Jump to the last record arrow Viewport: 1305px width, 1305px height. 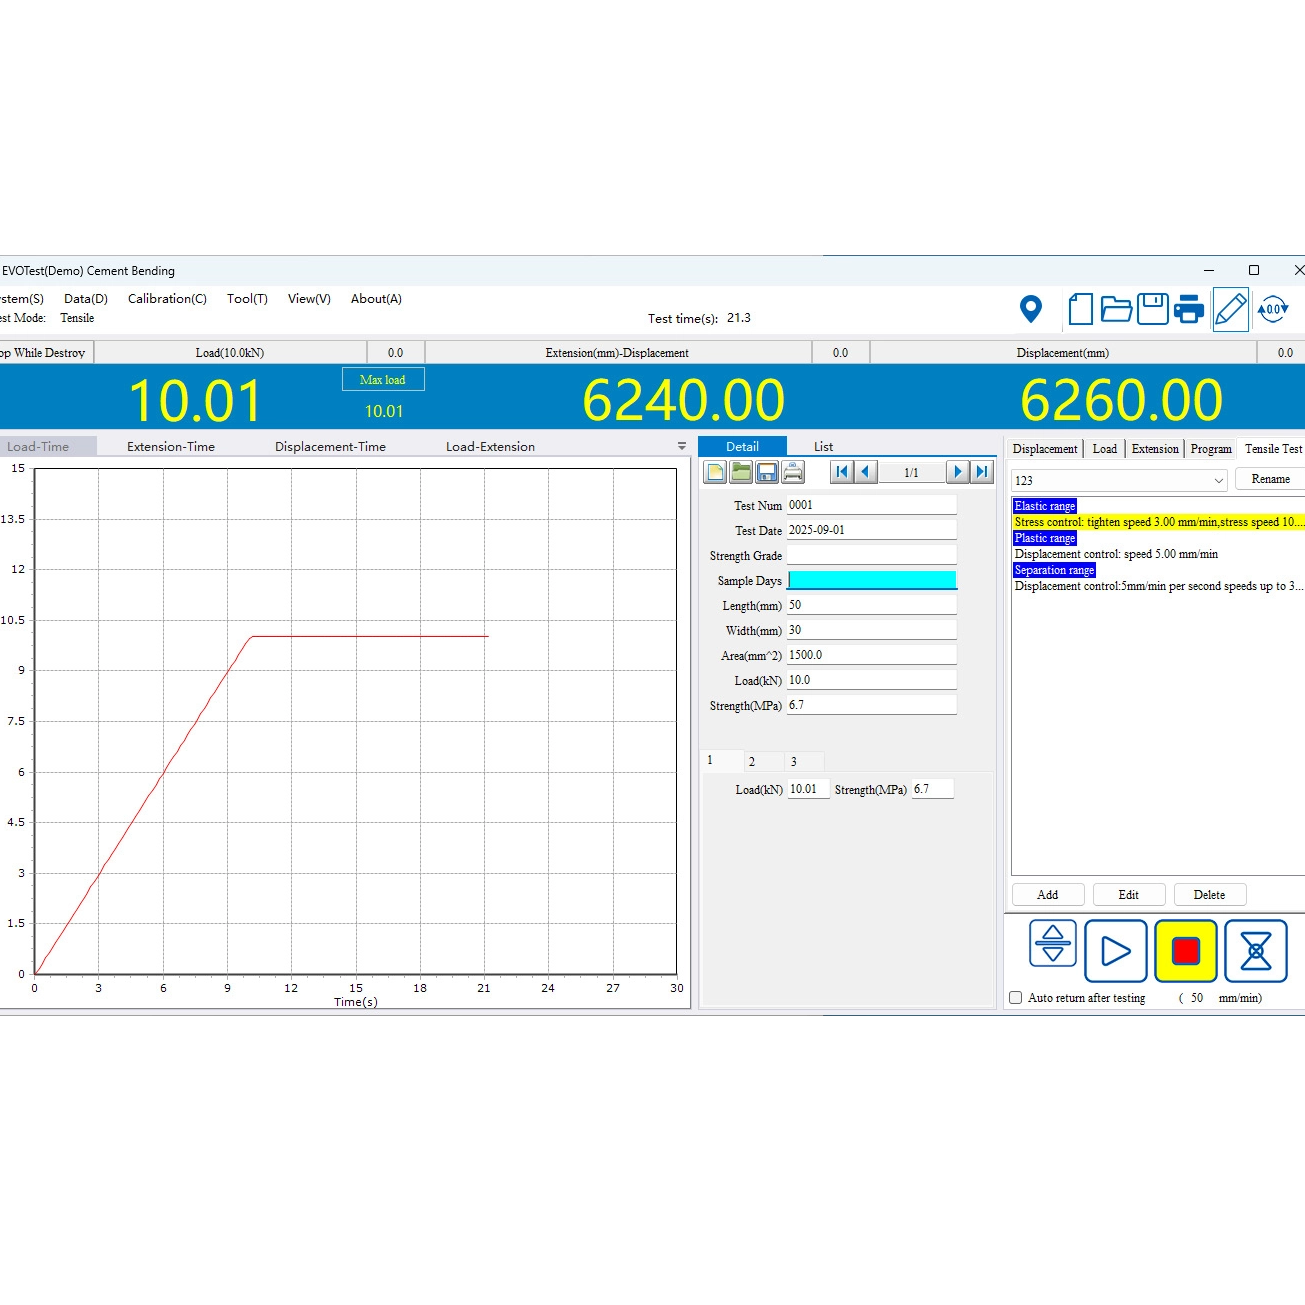[x=983, y=472]
